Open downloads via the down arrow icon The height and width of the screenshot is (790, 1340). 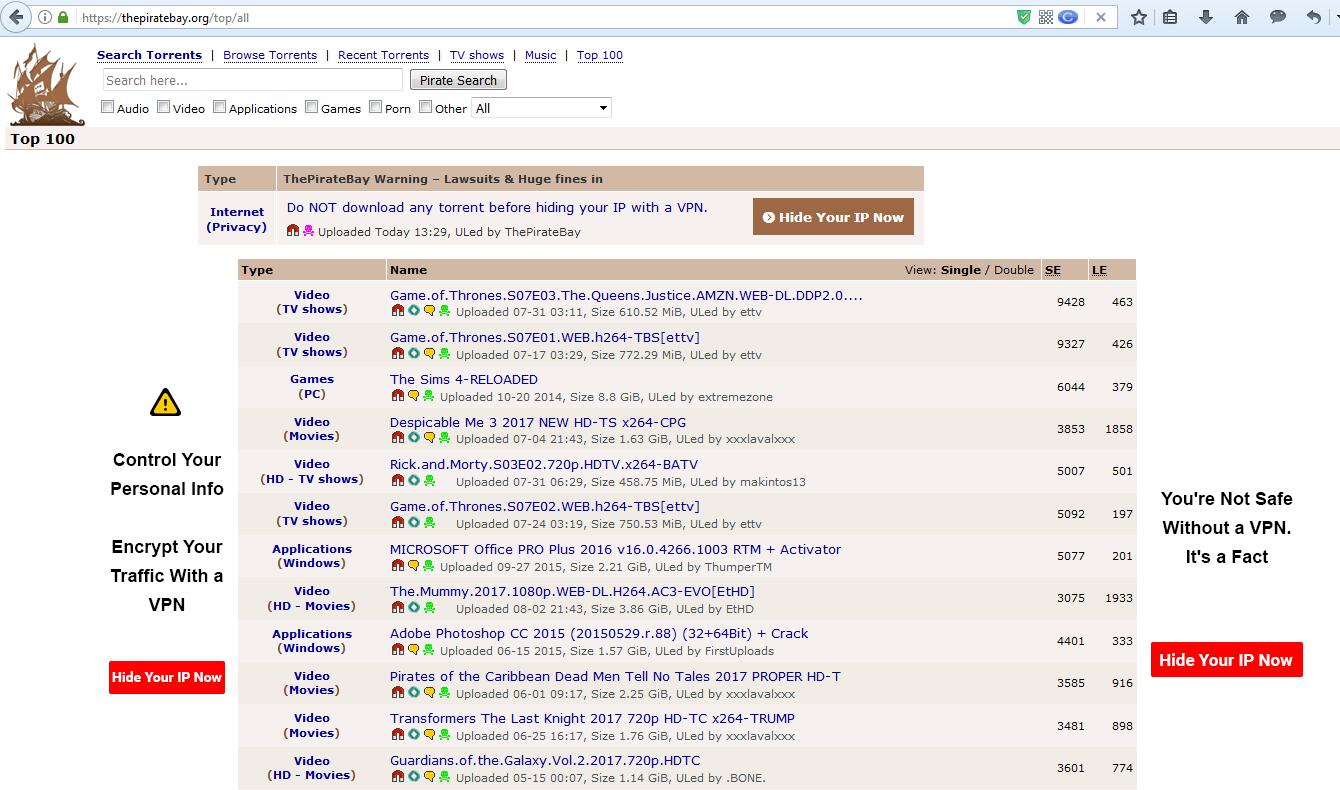click(x=1205, y=17)
